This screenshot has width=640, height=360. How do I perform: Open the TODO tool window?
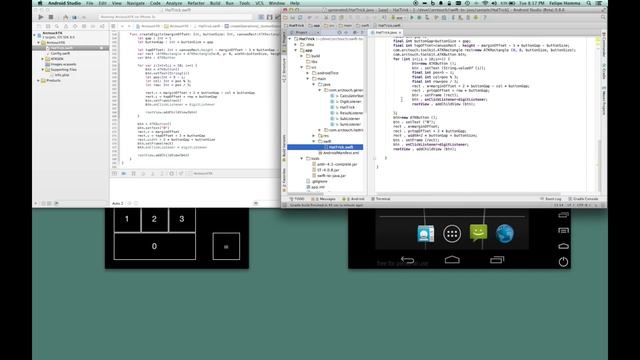coord(297,199)
